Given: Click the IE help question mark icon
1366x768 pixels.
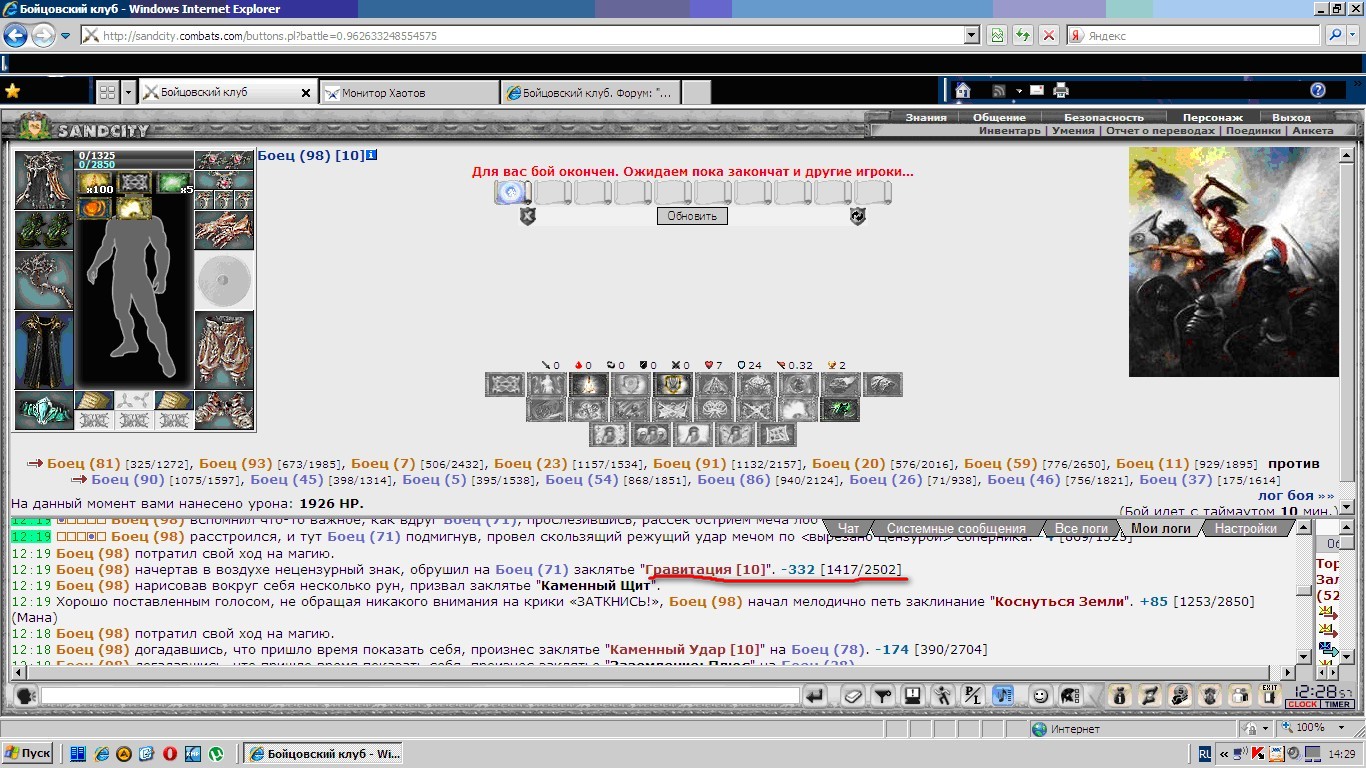Looking at the screenshot, I should click(x=1318, y=91).
